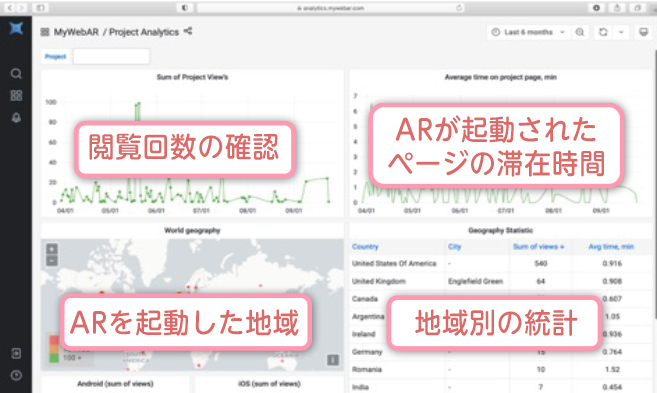
Task: Toggle the browser sidebar button
Action: pos(40,8)
